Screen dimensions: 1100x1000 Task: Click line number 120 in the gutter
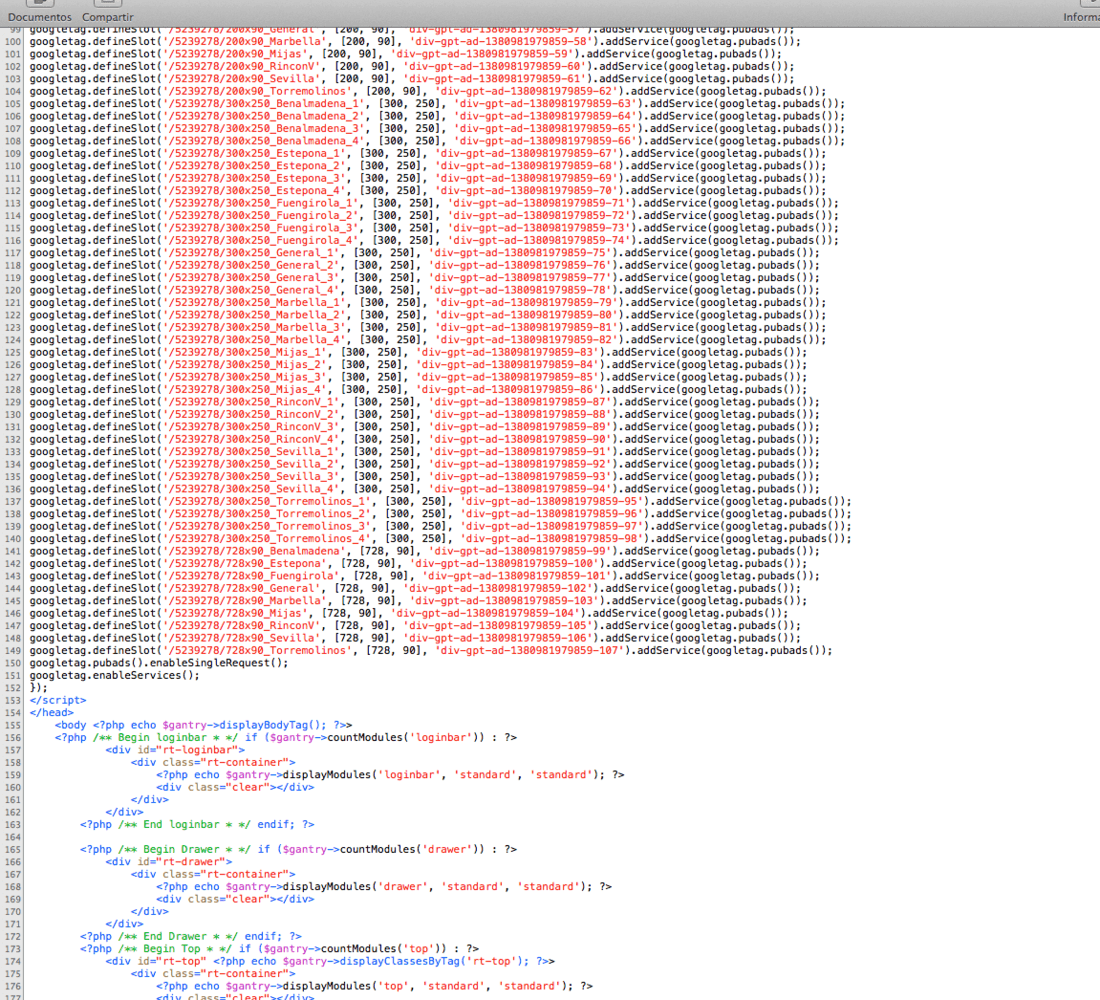click(13, 291)
